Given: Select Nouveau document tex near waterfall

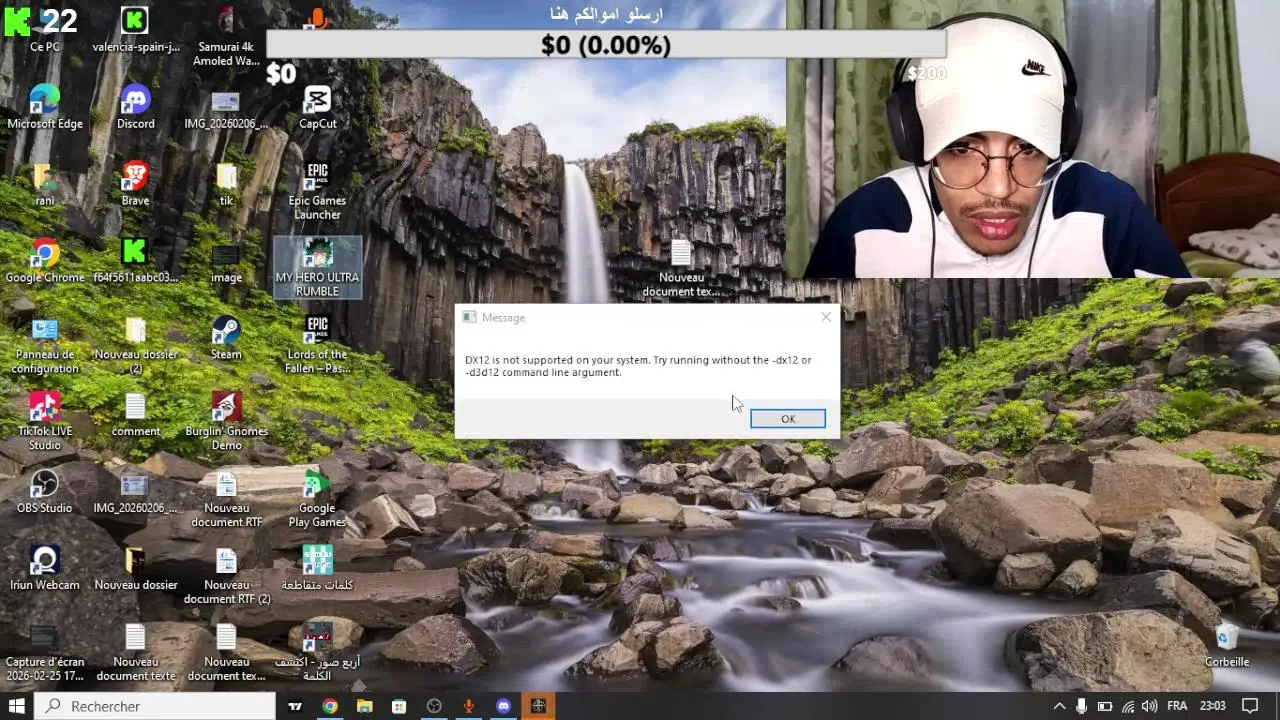Looking at the screenshot, I should (681, 268).
